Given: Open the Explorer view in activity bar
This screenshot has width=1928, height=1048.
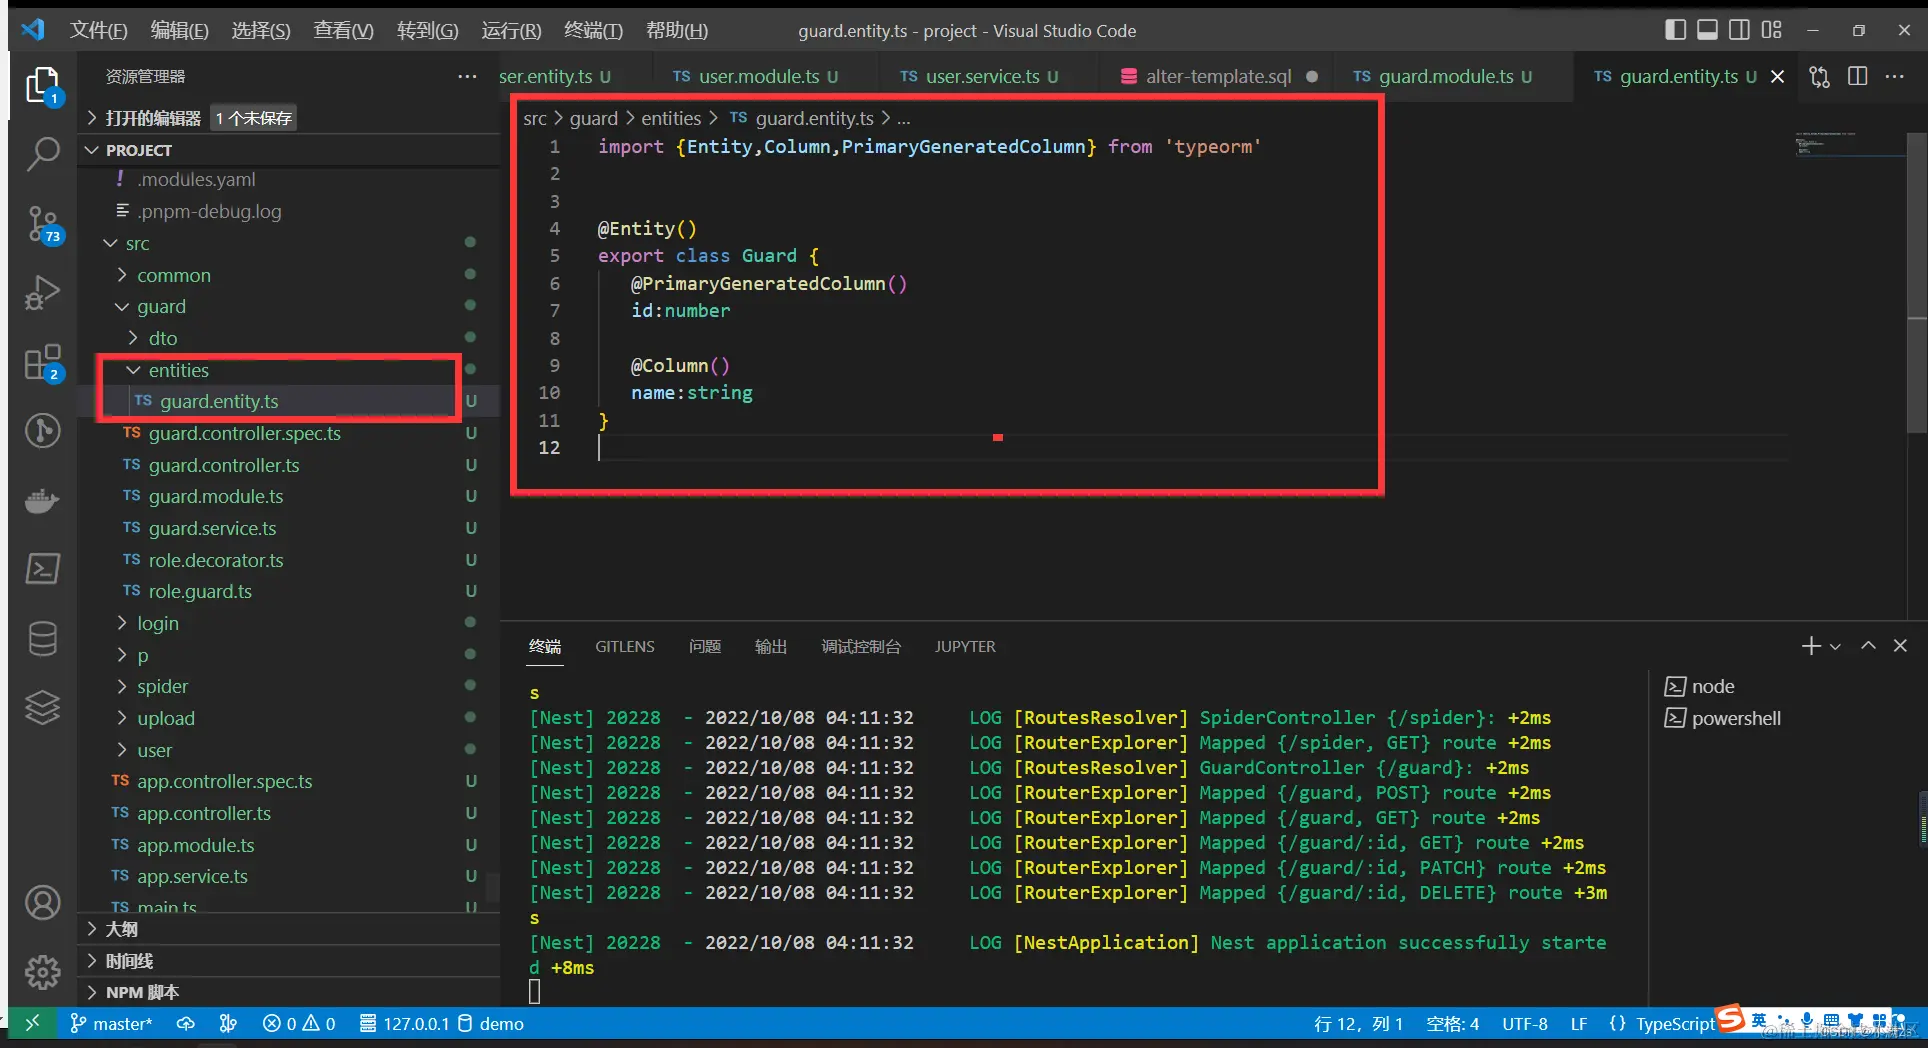Looking at the screenshot, I should pos(43,86).
